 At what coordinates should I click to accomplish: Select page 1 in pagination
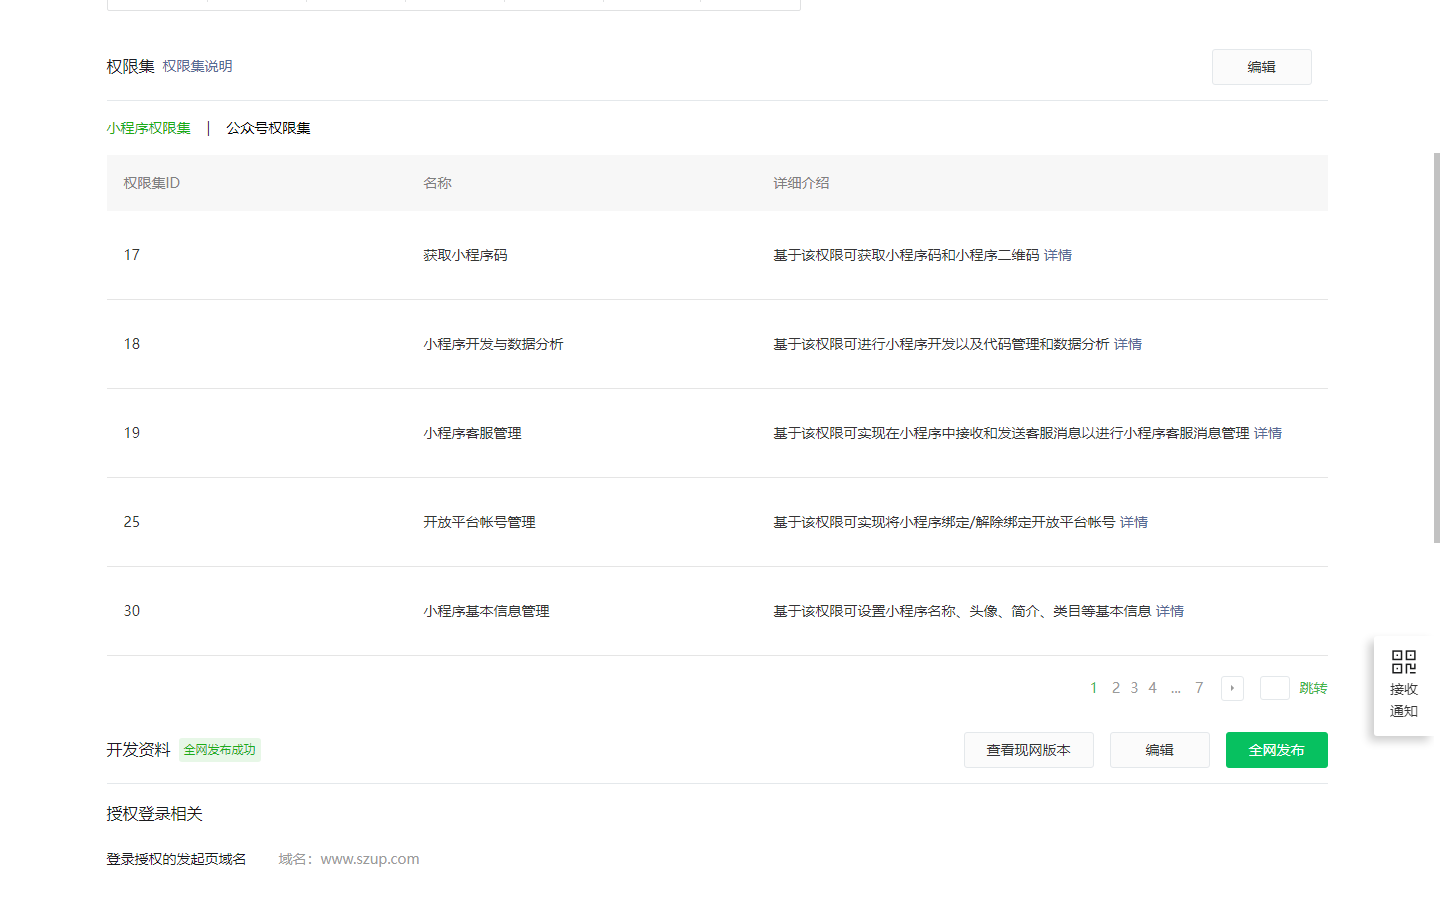point(1094,688)
